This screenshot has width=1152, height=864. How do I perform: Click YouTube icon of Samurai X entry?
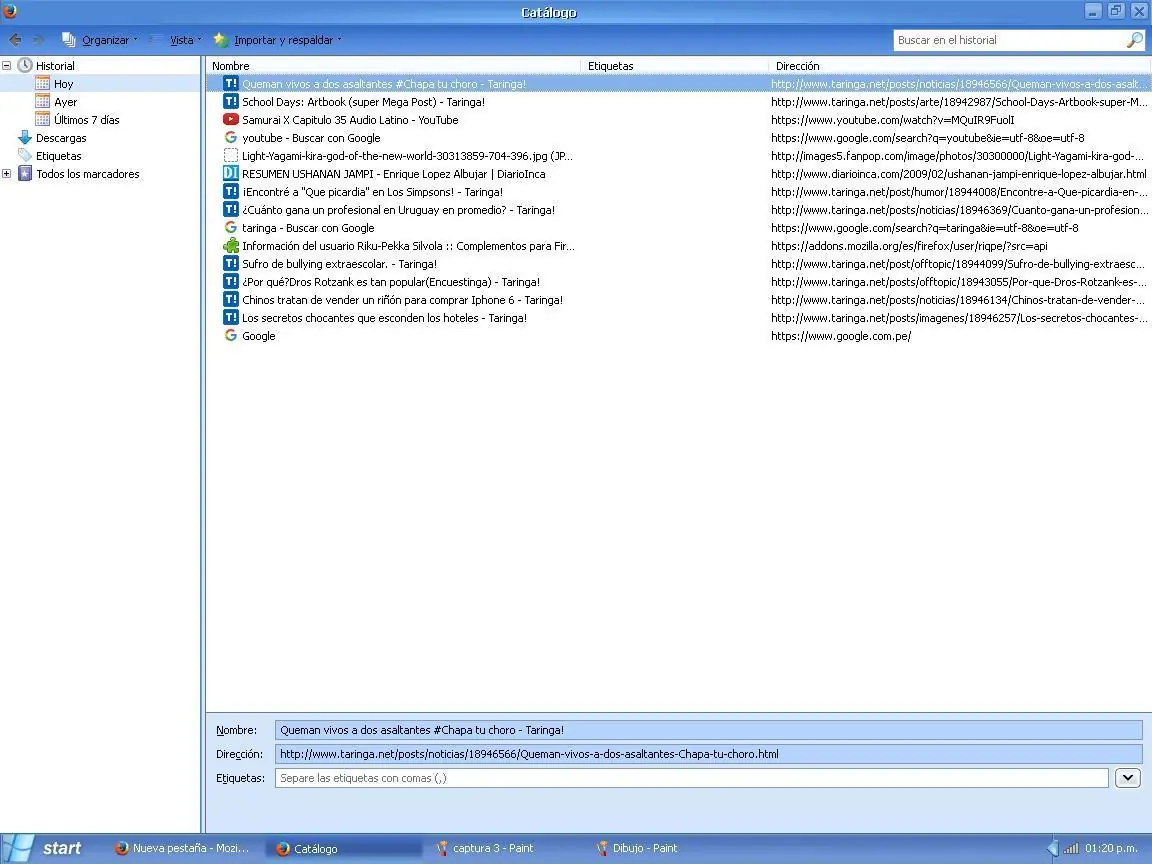tap(231, 119)
